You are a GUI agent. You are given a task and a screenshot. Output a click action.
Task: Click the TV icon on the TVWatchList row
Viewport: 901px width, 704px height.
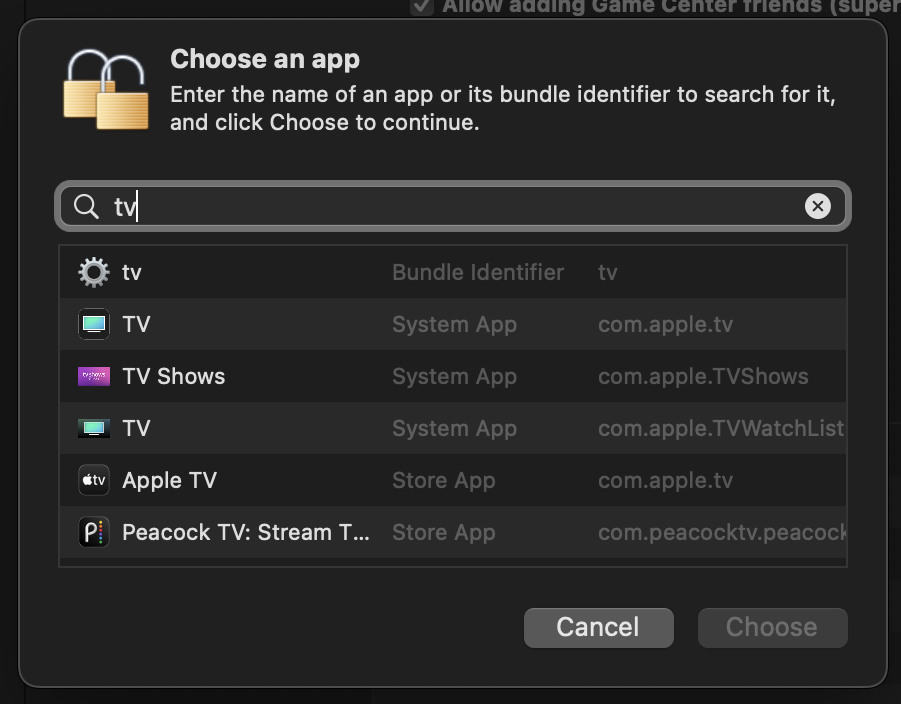pos(93,428)
